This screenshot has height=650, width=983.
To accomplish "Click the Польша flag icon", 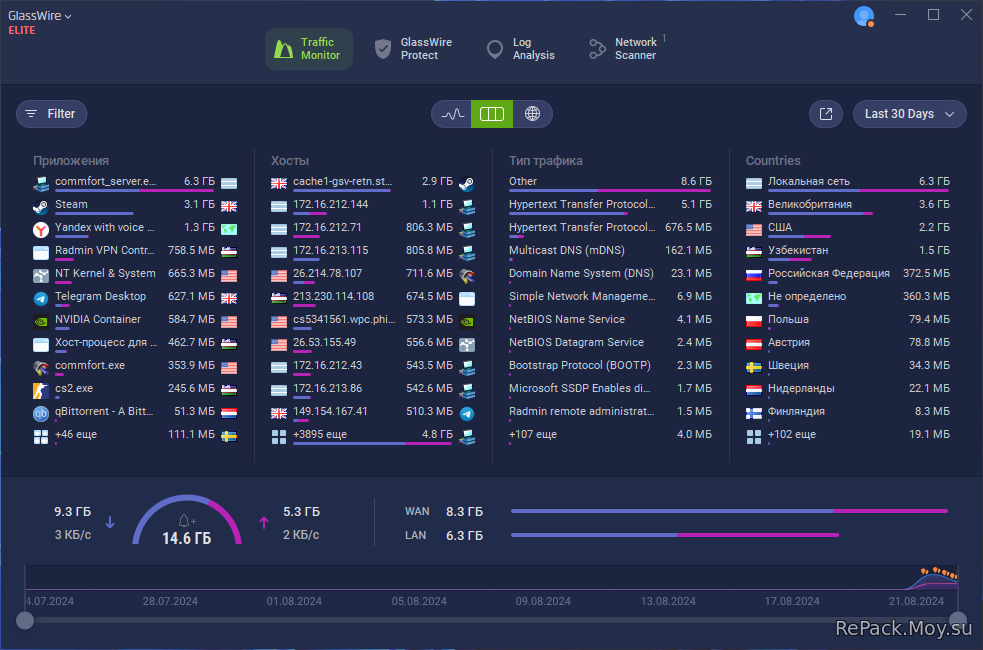I will [x=754, y=322].
